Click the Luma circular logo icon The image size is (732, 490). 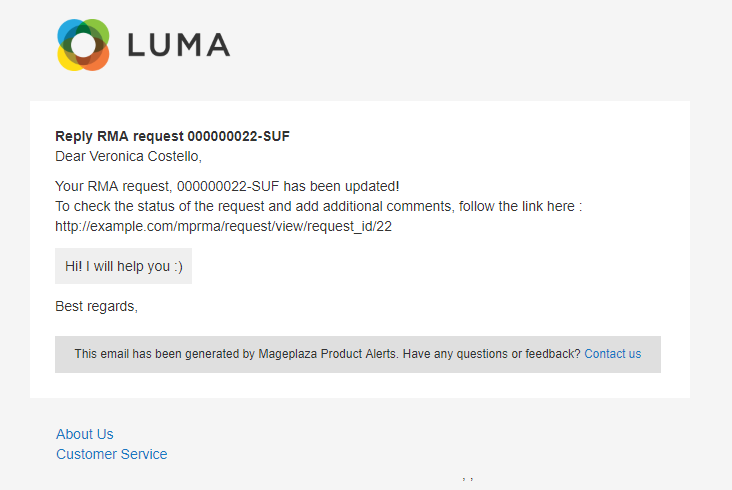(x=83, y=45)
